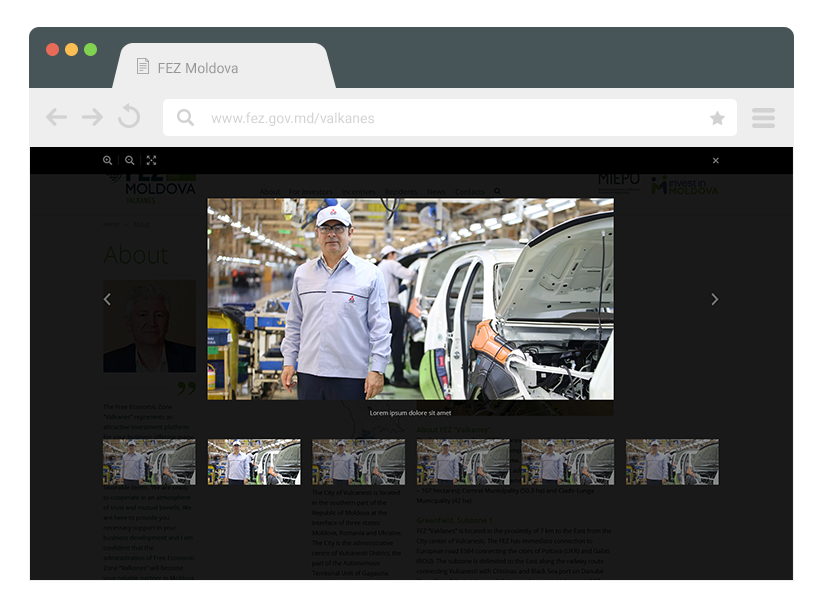Click the Invest in Moldova logo
This screenshot has width=826, height=609.
click(684, 185)
